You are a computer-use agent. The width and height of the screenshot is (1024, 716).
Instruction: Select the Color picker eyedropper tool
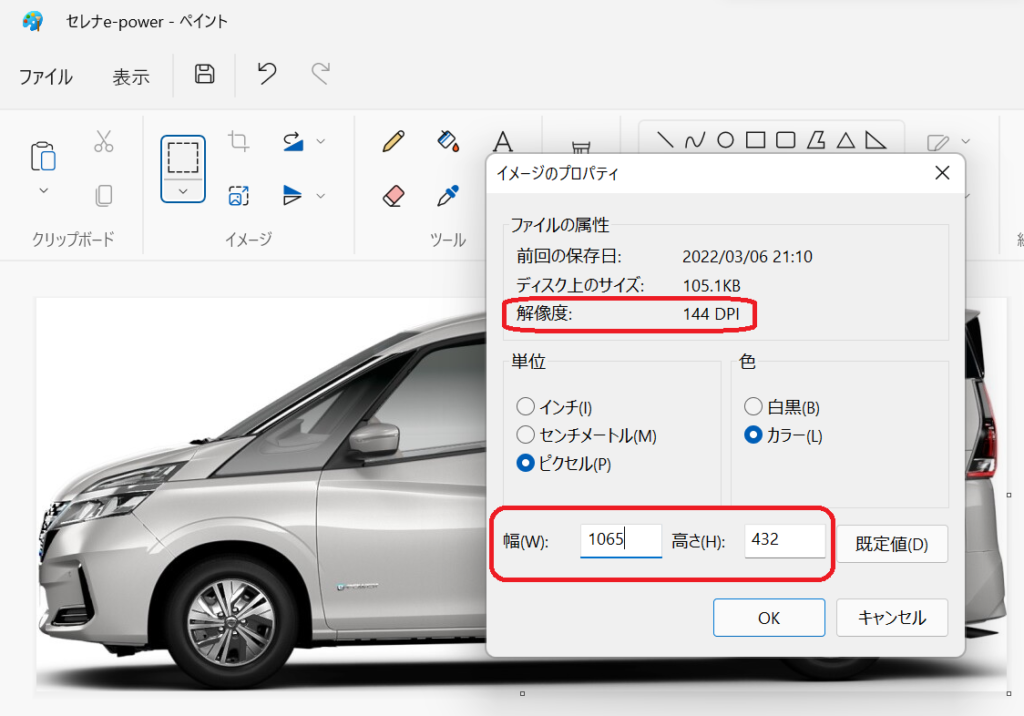(448, 195)
